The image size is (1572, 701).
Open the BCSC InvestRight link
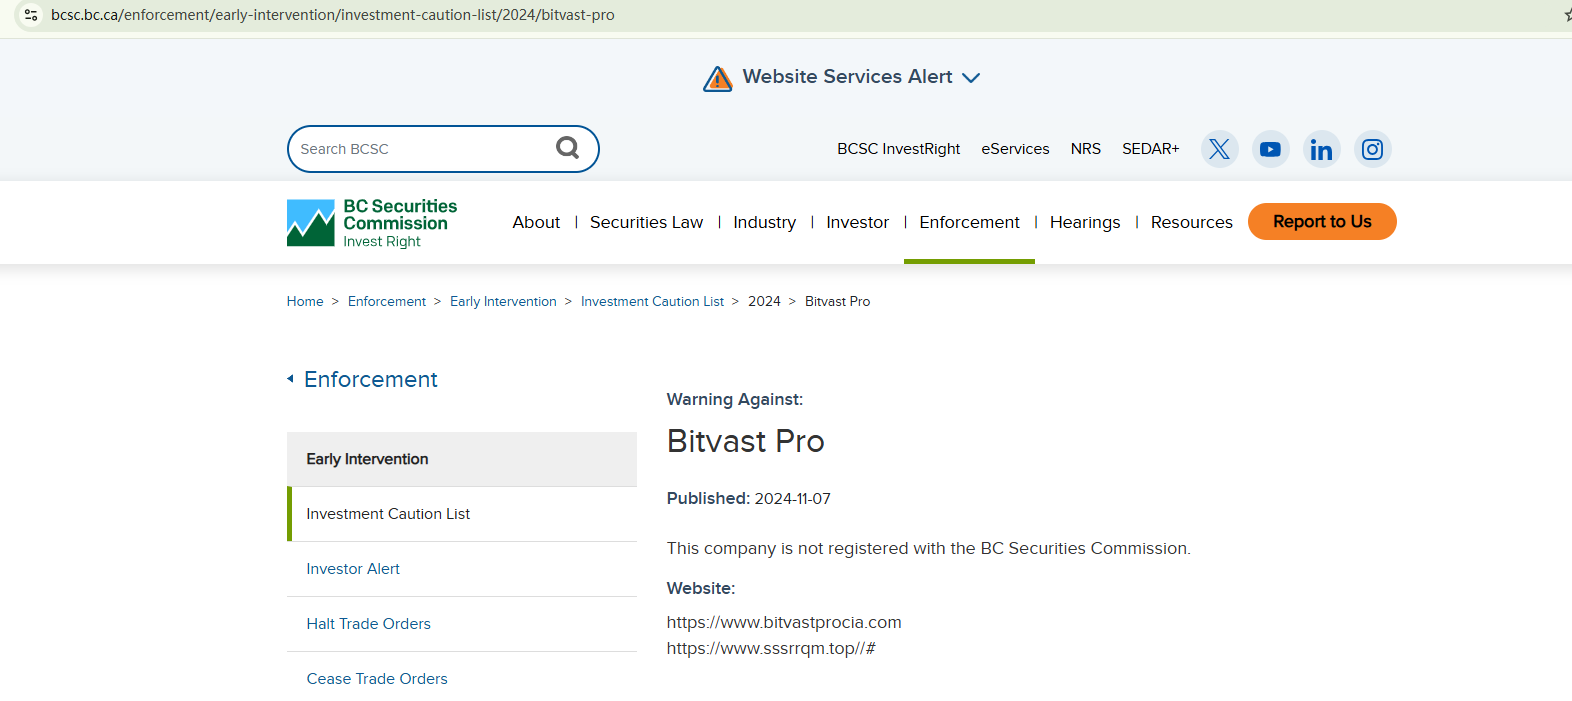tap(898, 149)
